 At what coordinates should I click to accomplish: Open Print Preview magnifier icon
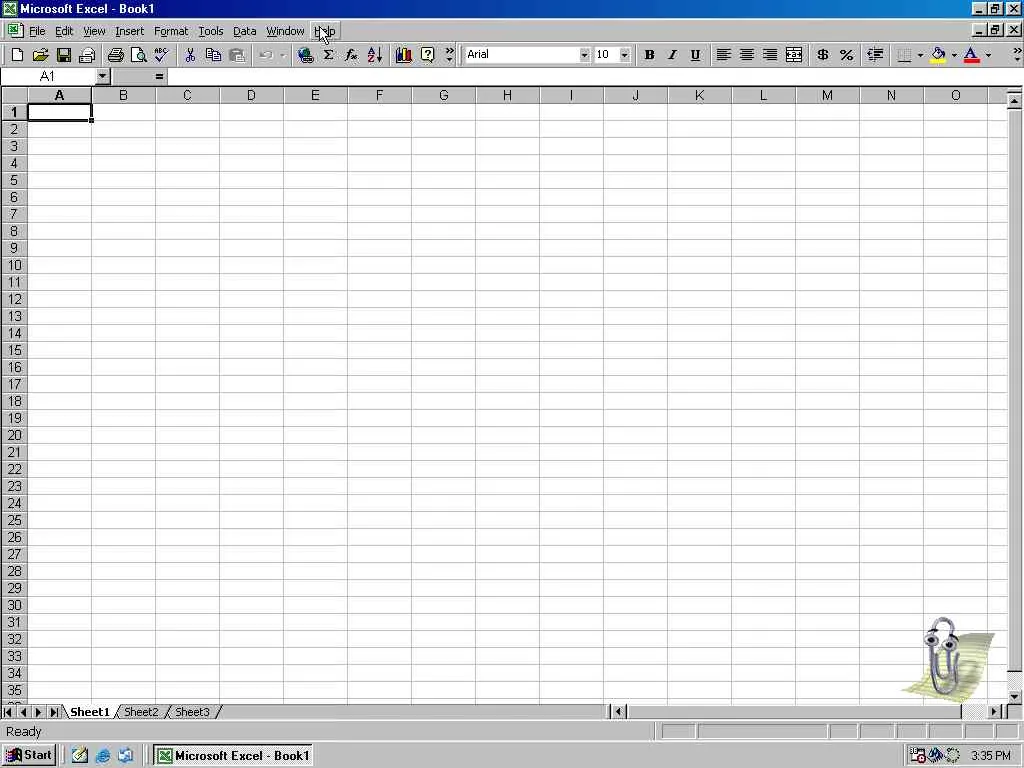[138, 55]
